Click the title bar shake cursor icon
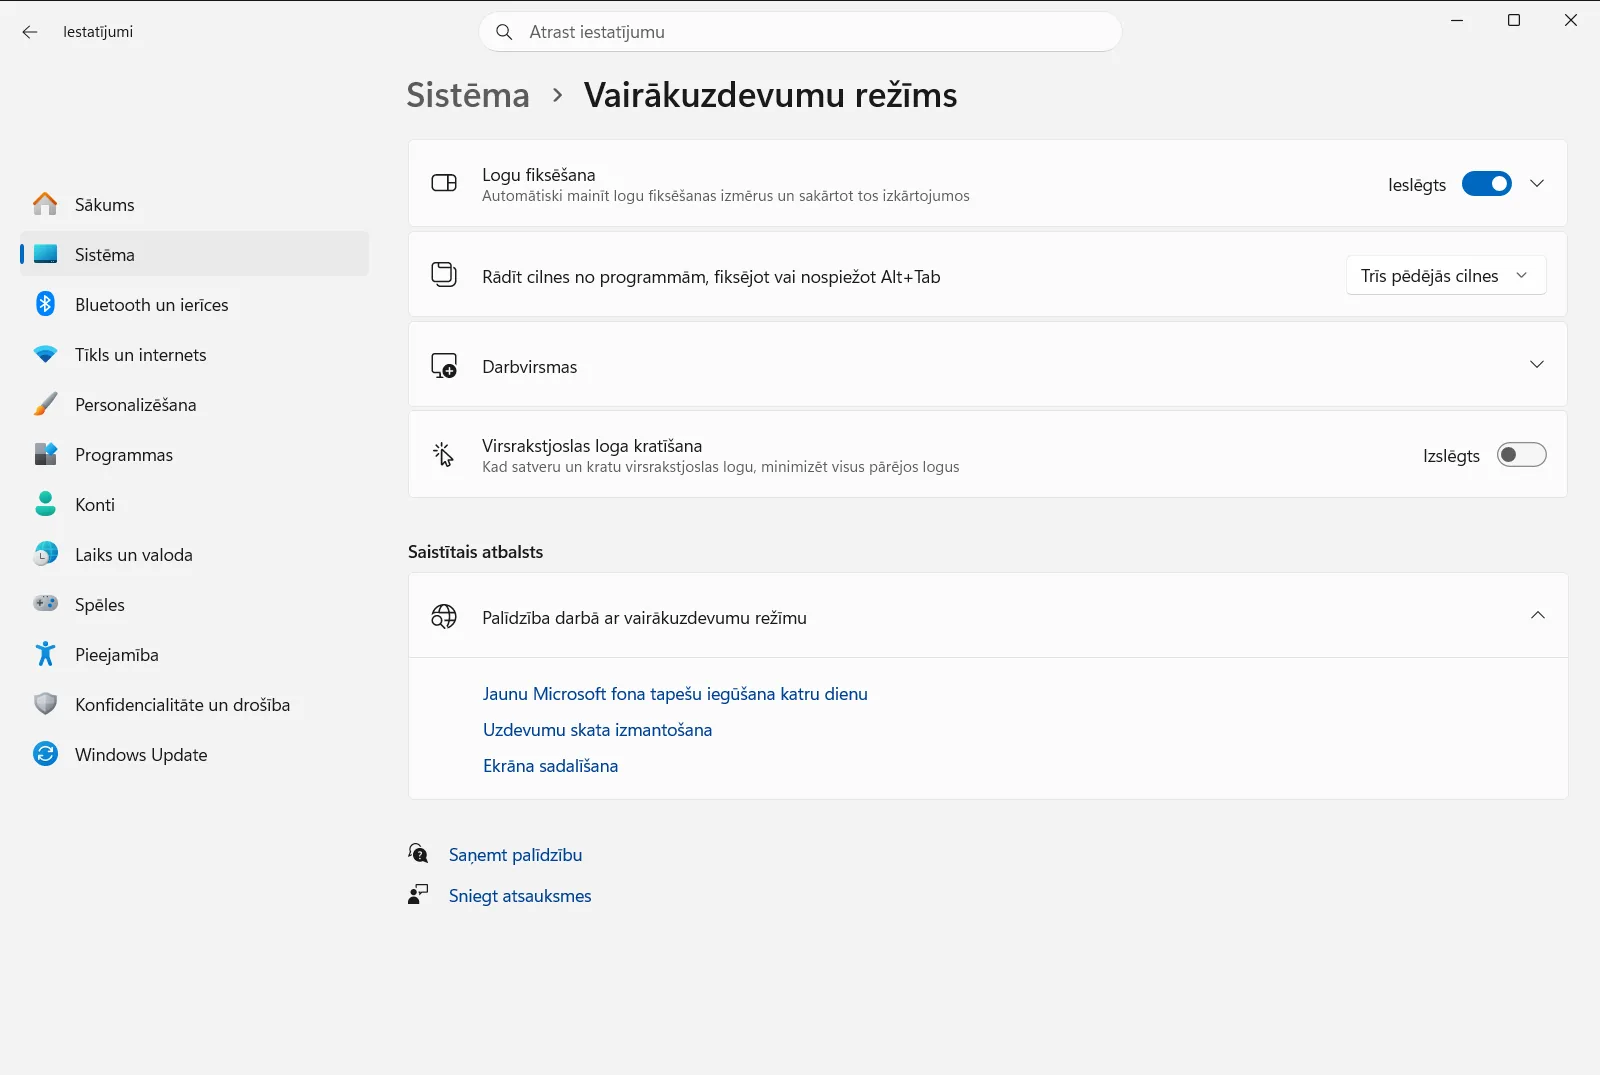 point(444,455)
